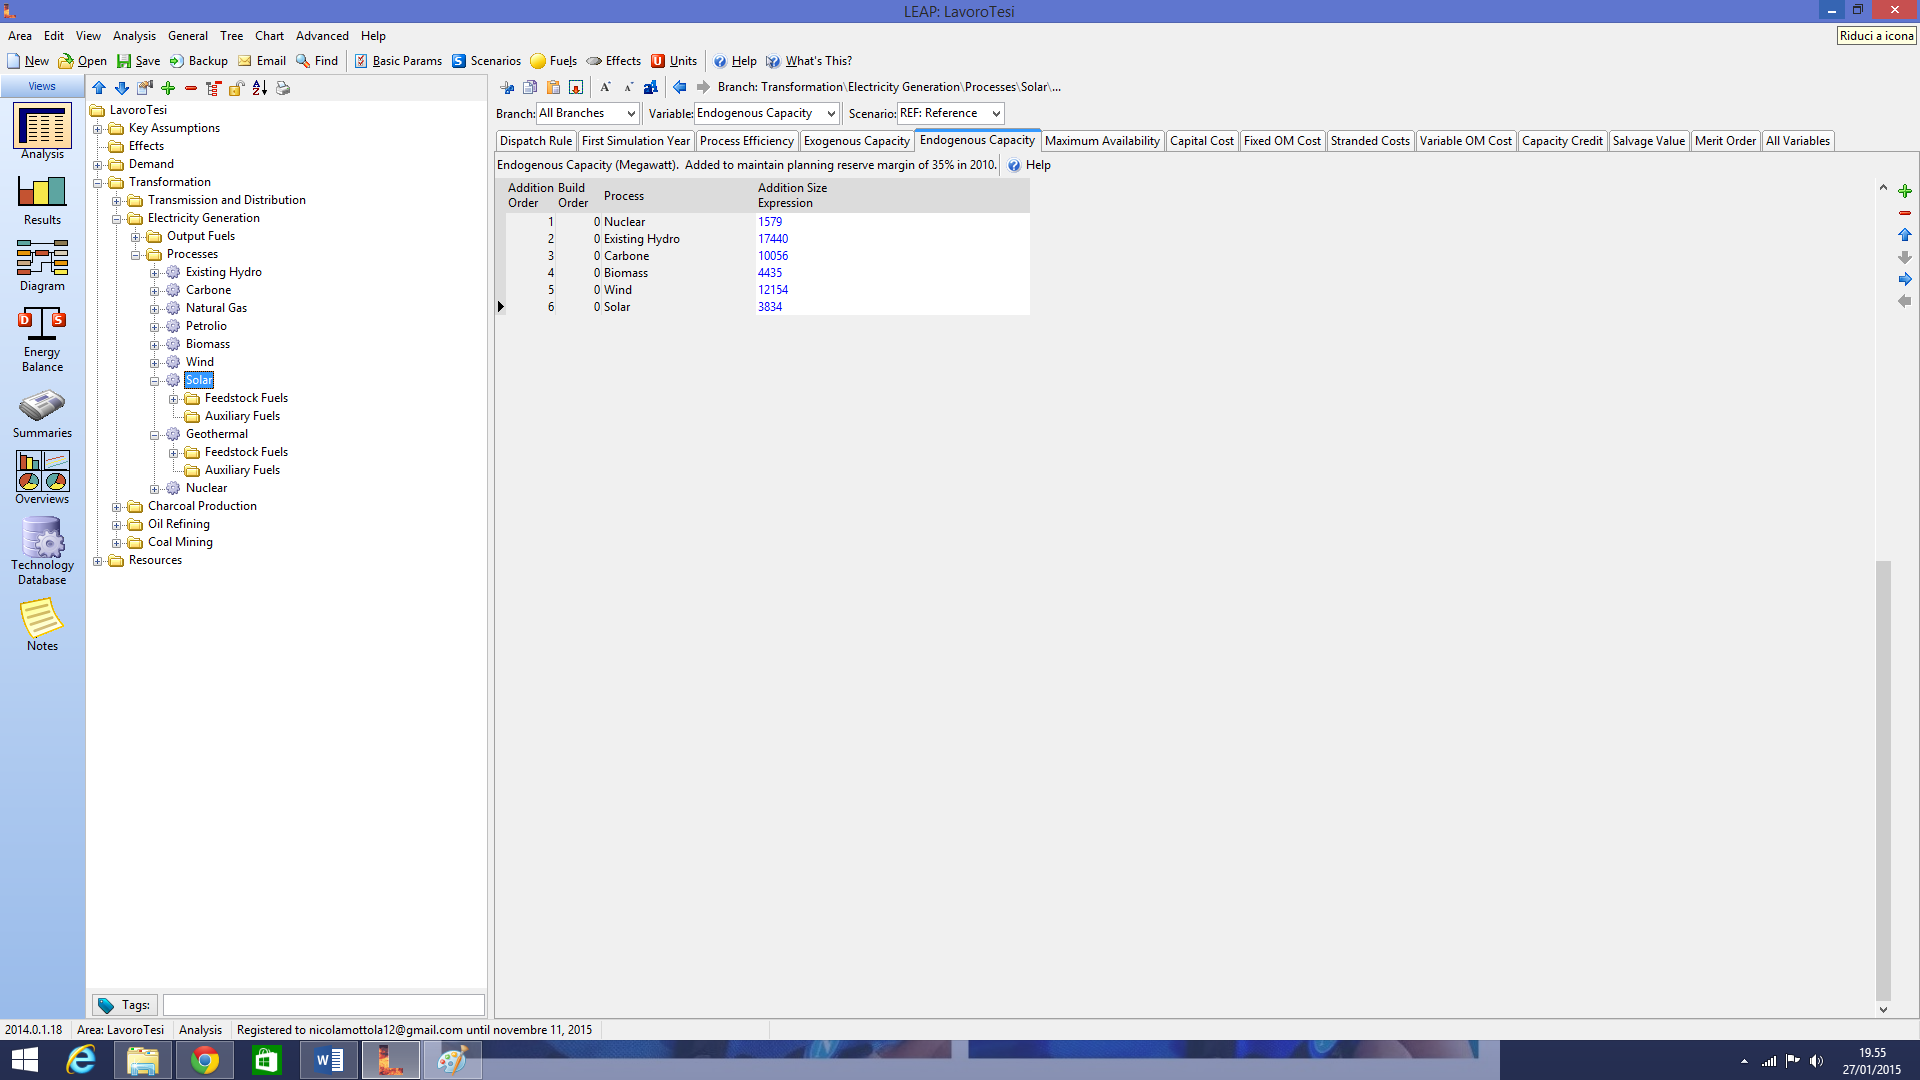Switch to the All Variables tab
Viewport: 1920px width, 1080px height.
pyautogui.click(x=1797, y=141)
